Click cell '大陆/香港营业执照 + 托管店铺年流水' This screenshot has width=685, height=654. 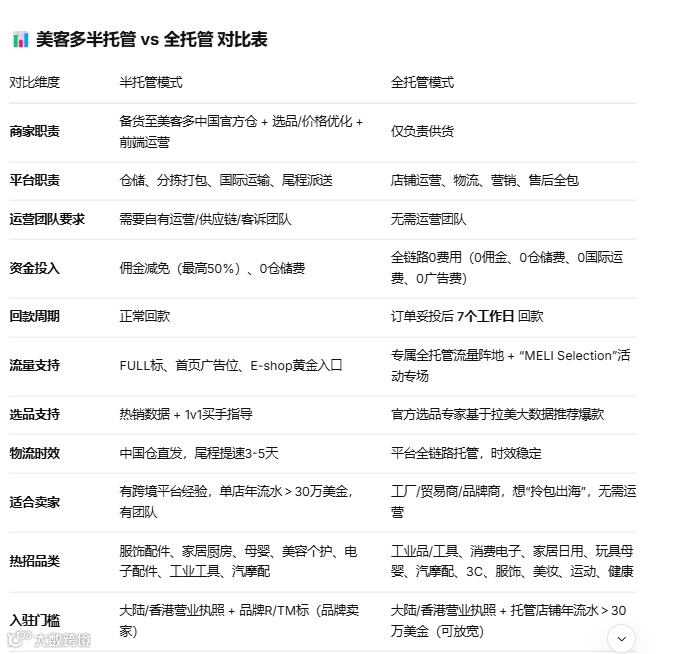click(509, 620)
